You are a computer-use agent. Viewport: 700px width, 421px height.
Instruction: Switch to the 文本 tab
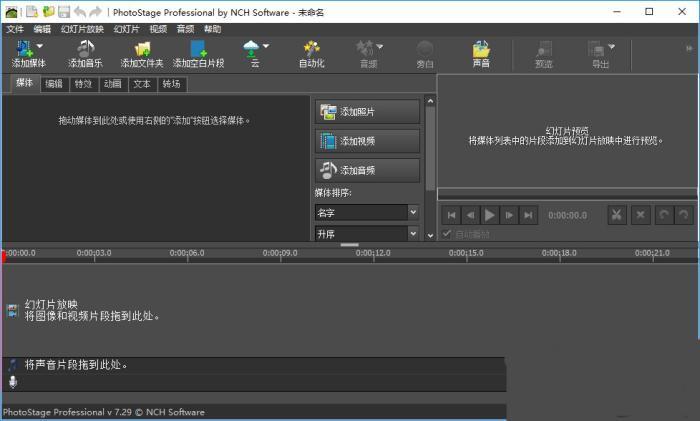pos(142,84)
